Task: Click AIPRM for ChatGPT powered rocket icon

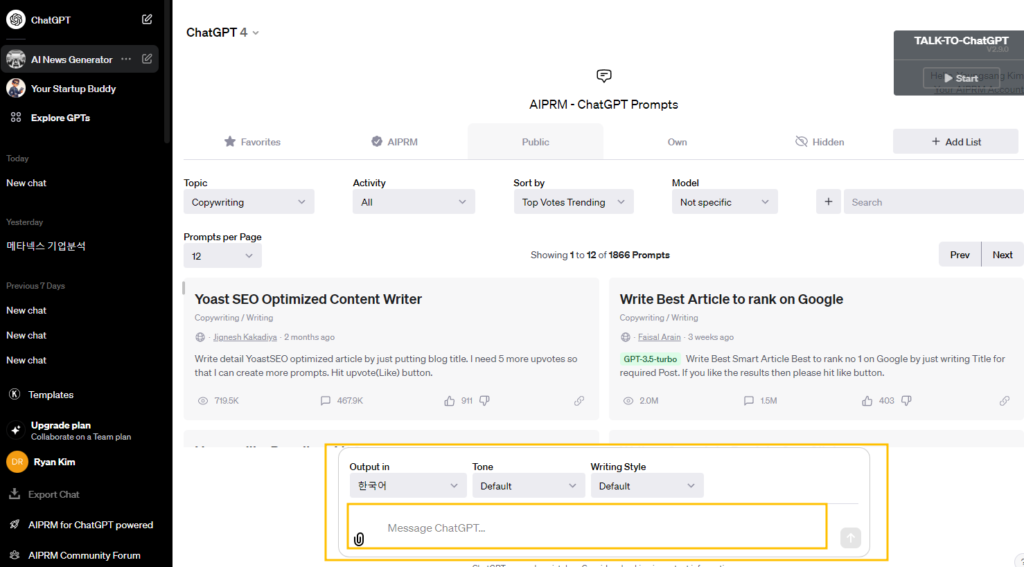Action: click(14, 525)
